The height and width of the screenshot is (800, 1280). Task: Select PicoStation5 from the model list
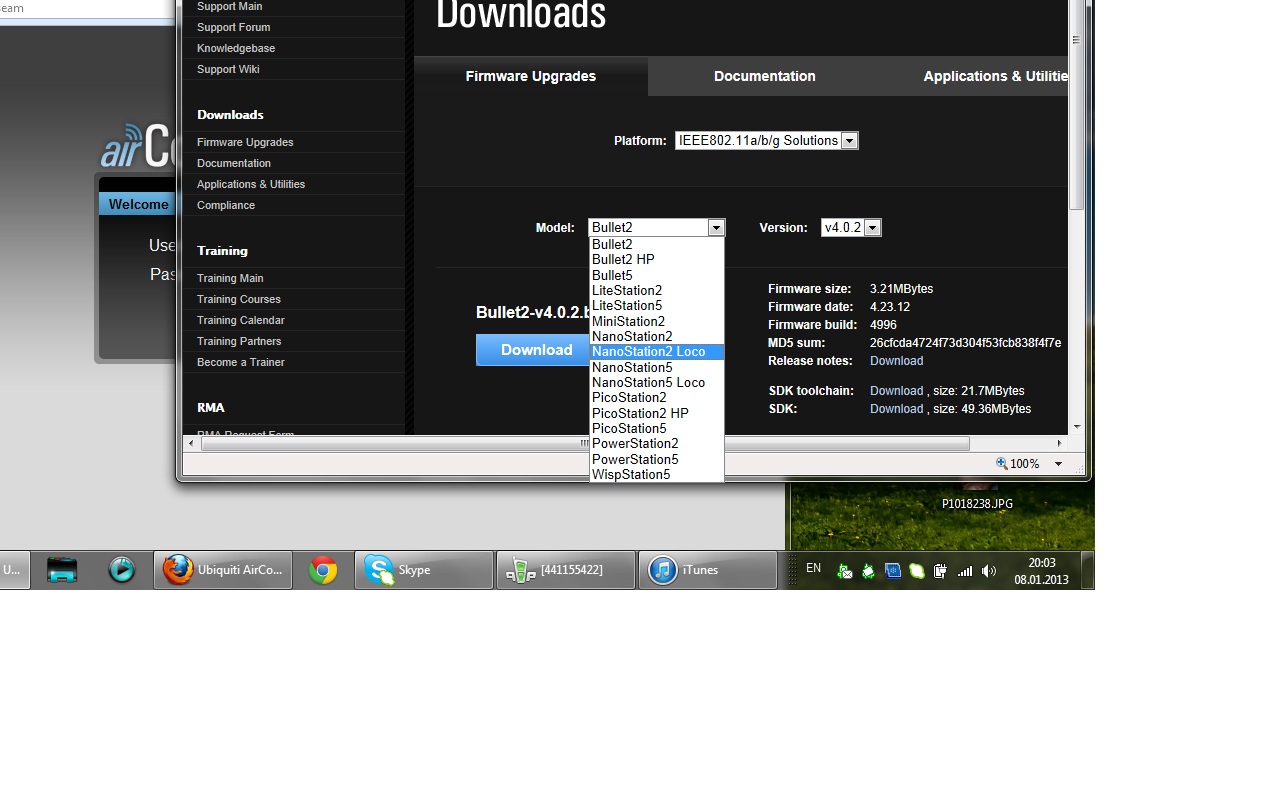(656, 428)
